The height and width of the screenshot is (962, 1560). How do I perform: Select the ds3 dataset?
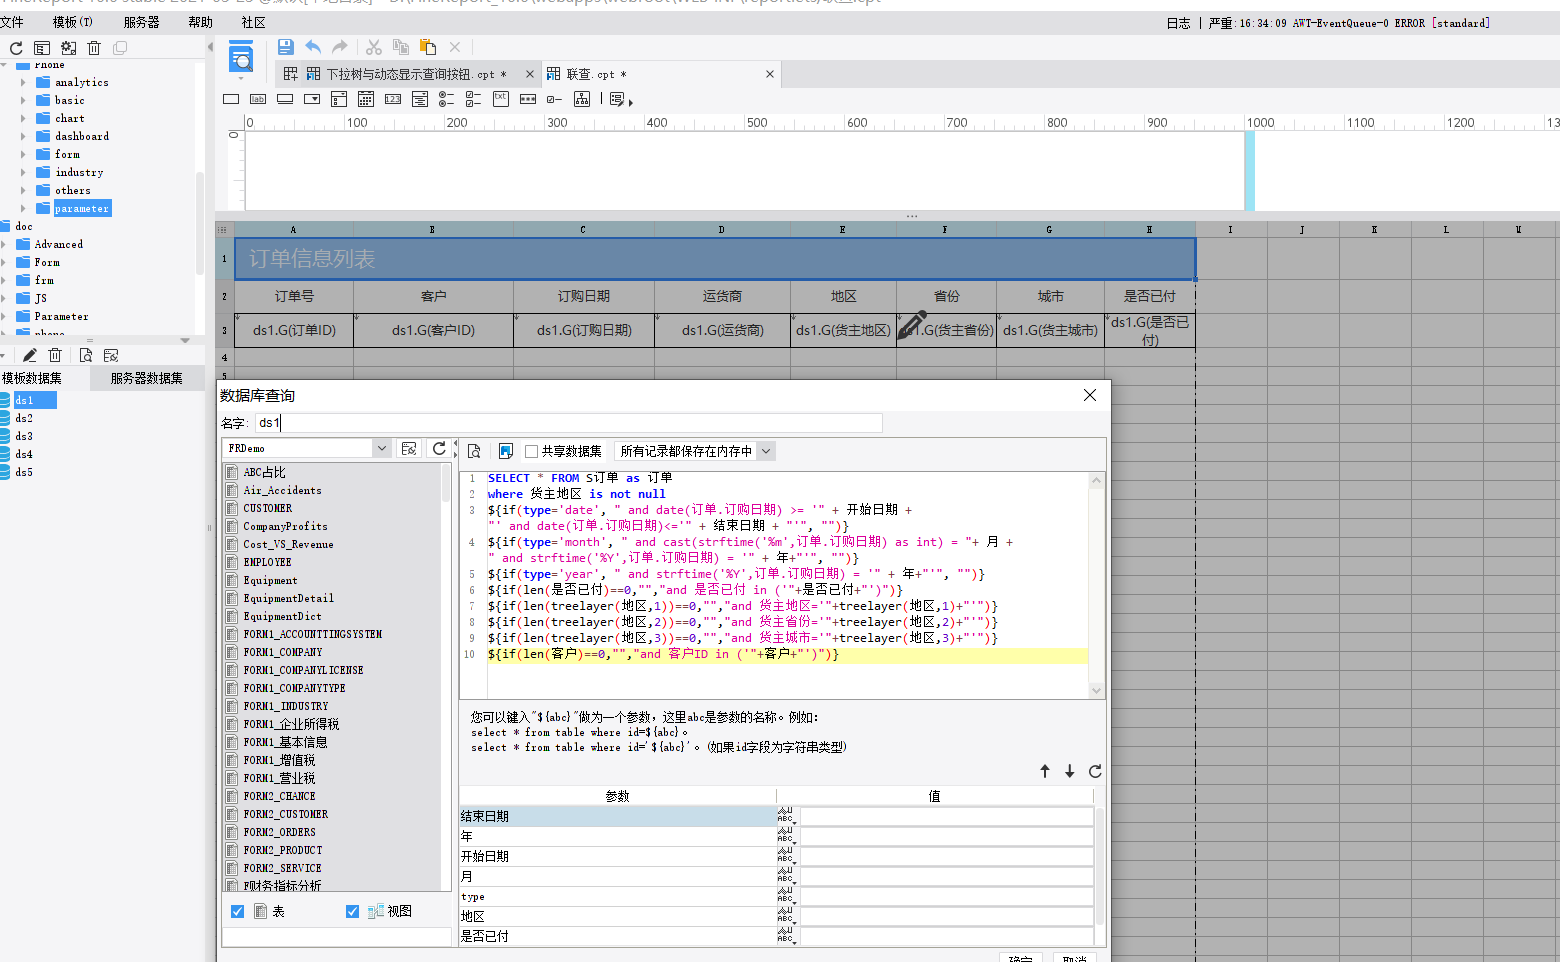pyautogui.click(x=24, y=436)
